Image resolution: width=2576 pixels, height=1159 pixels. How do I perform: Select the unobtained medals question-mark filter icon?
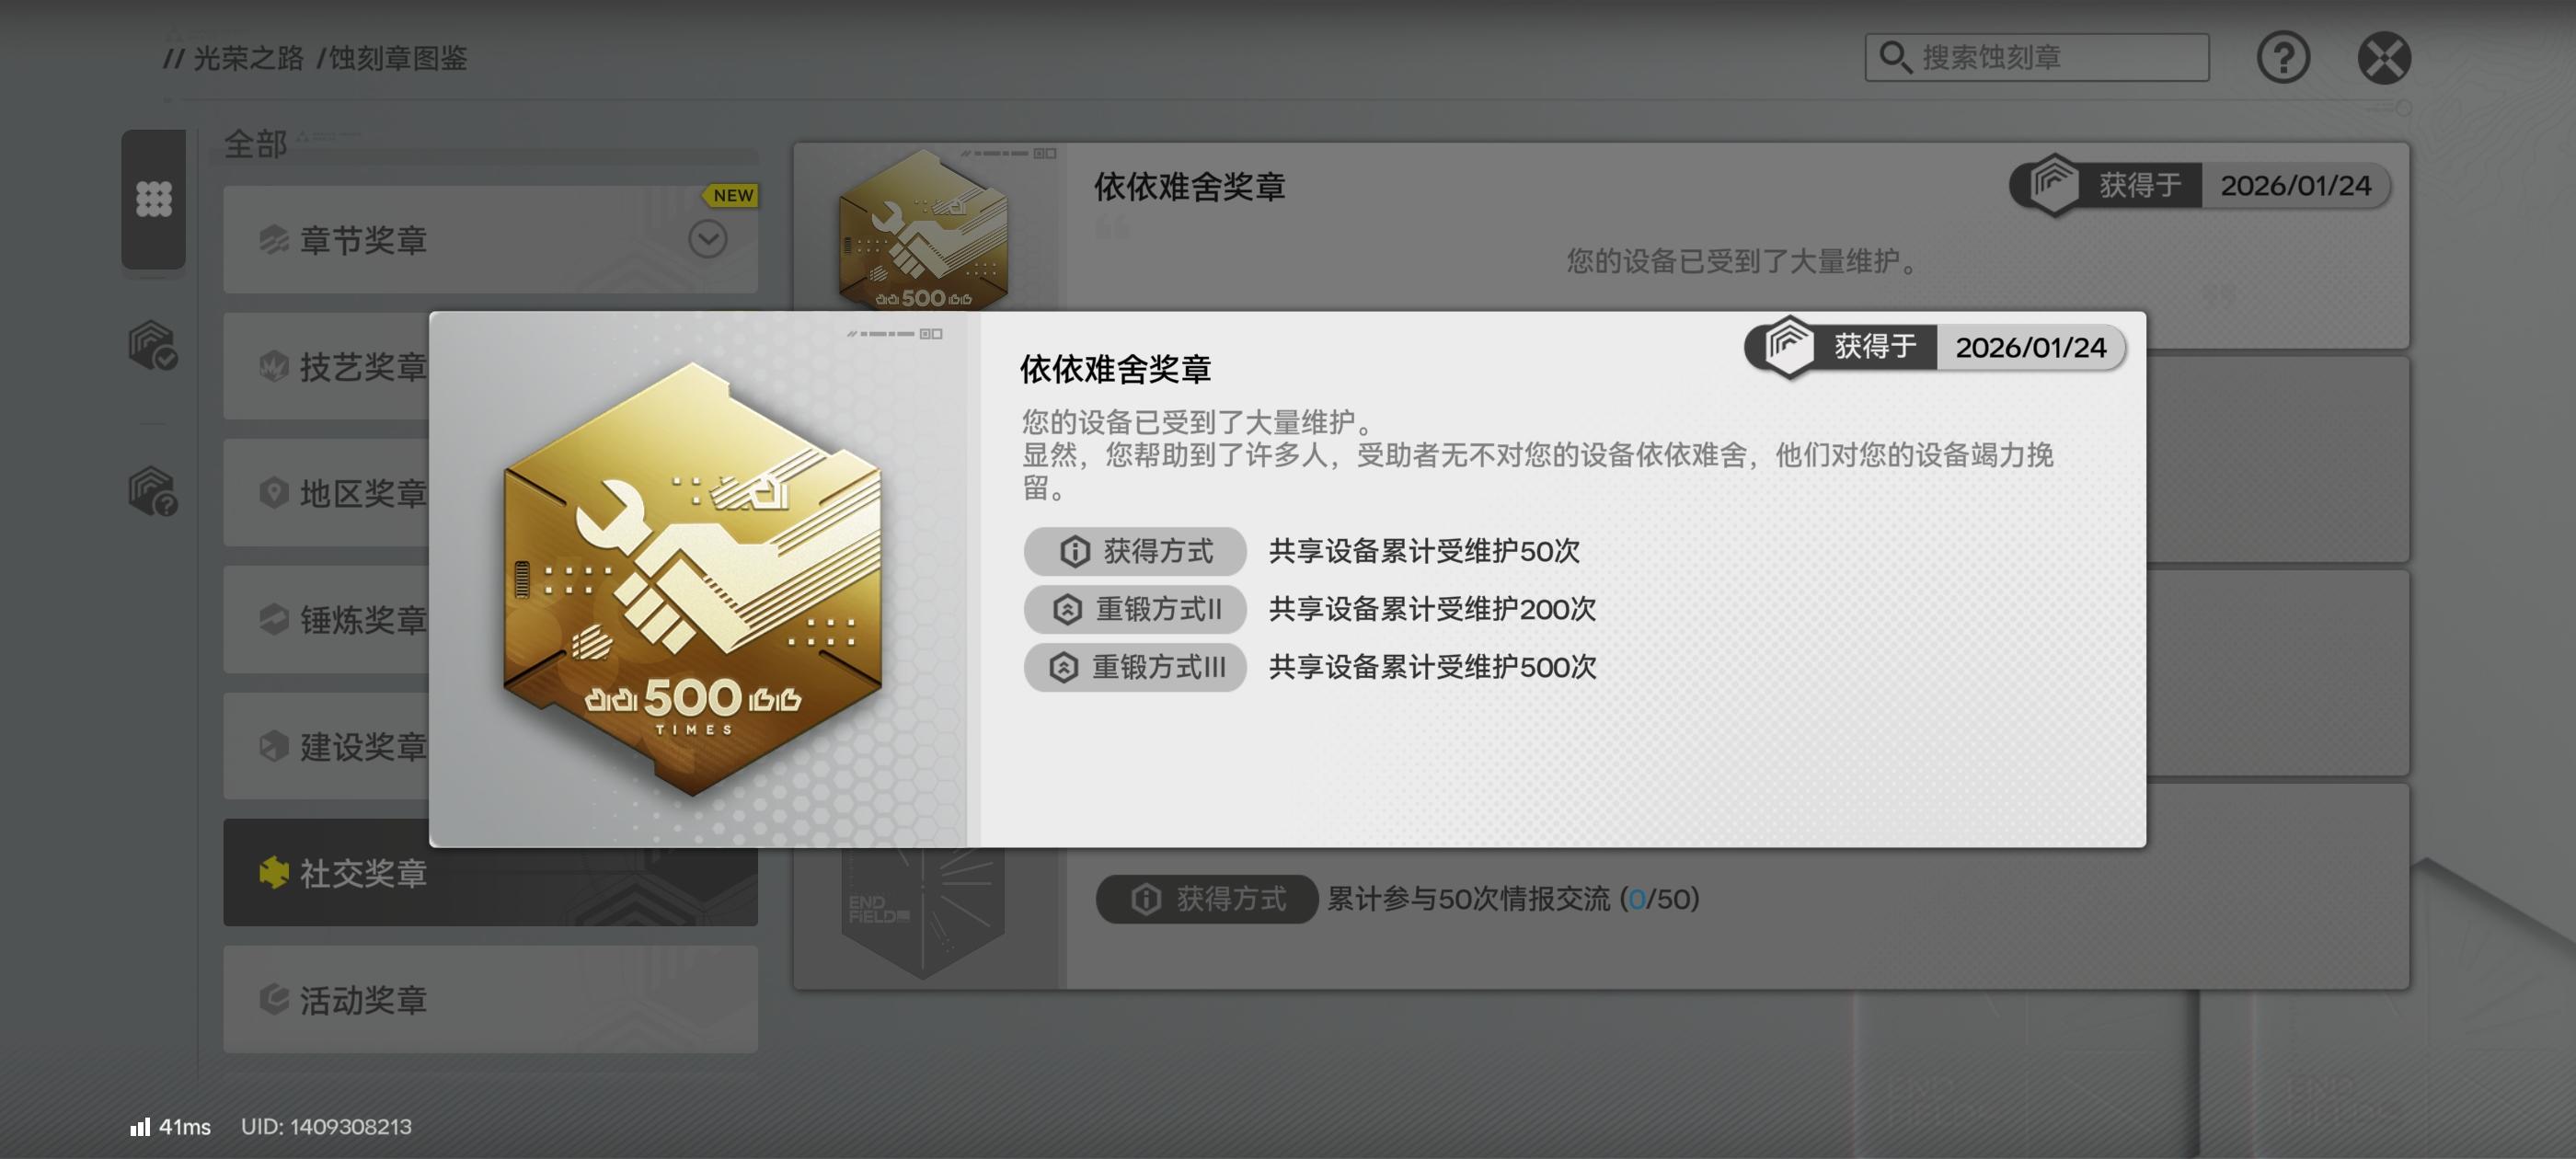click(153, 491)
